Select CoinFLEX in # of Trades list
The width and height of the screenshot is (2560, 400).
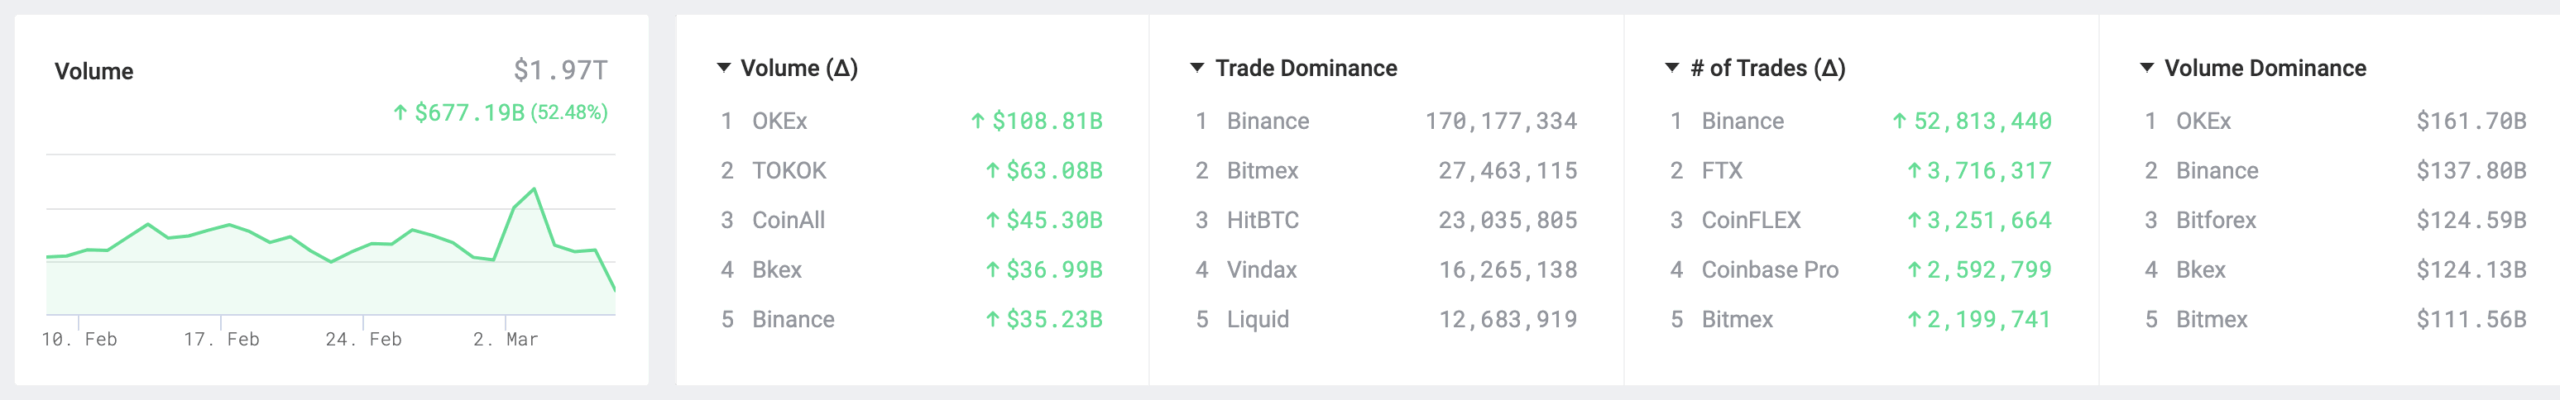pyautogui.click(x=1751, y=220)
